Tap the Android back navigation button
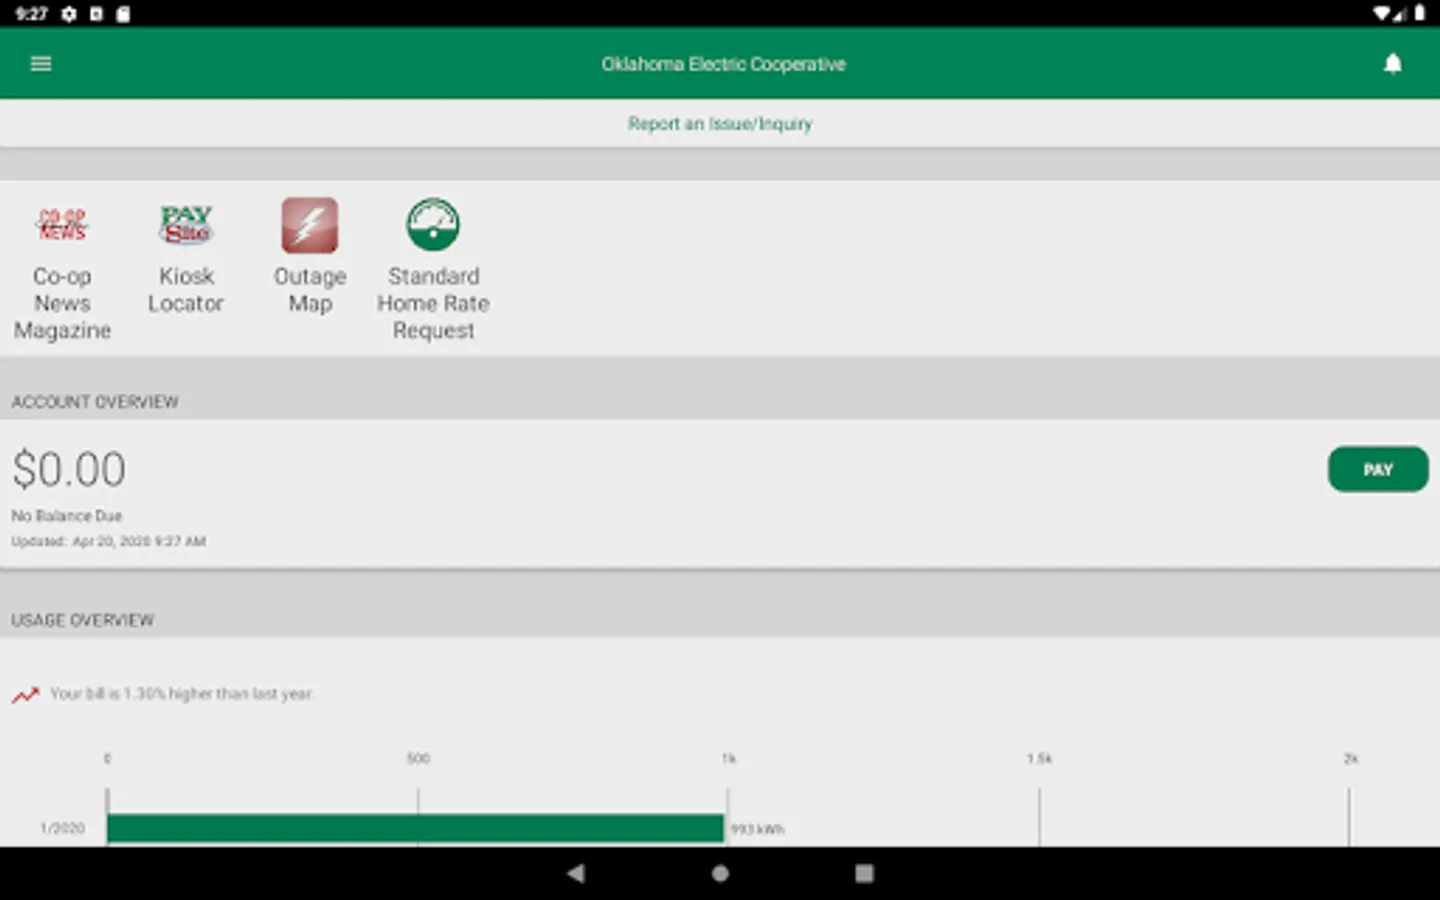This screenshot has width=1440, height=900. point(576,873)
